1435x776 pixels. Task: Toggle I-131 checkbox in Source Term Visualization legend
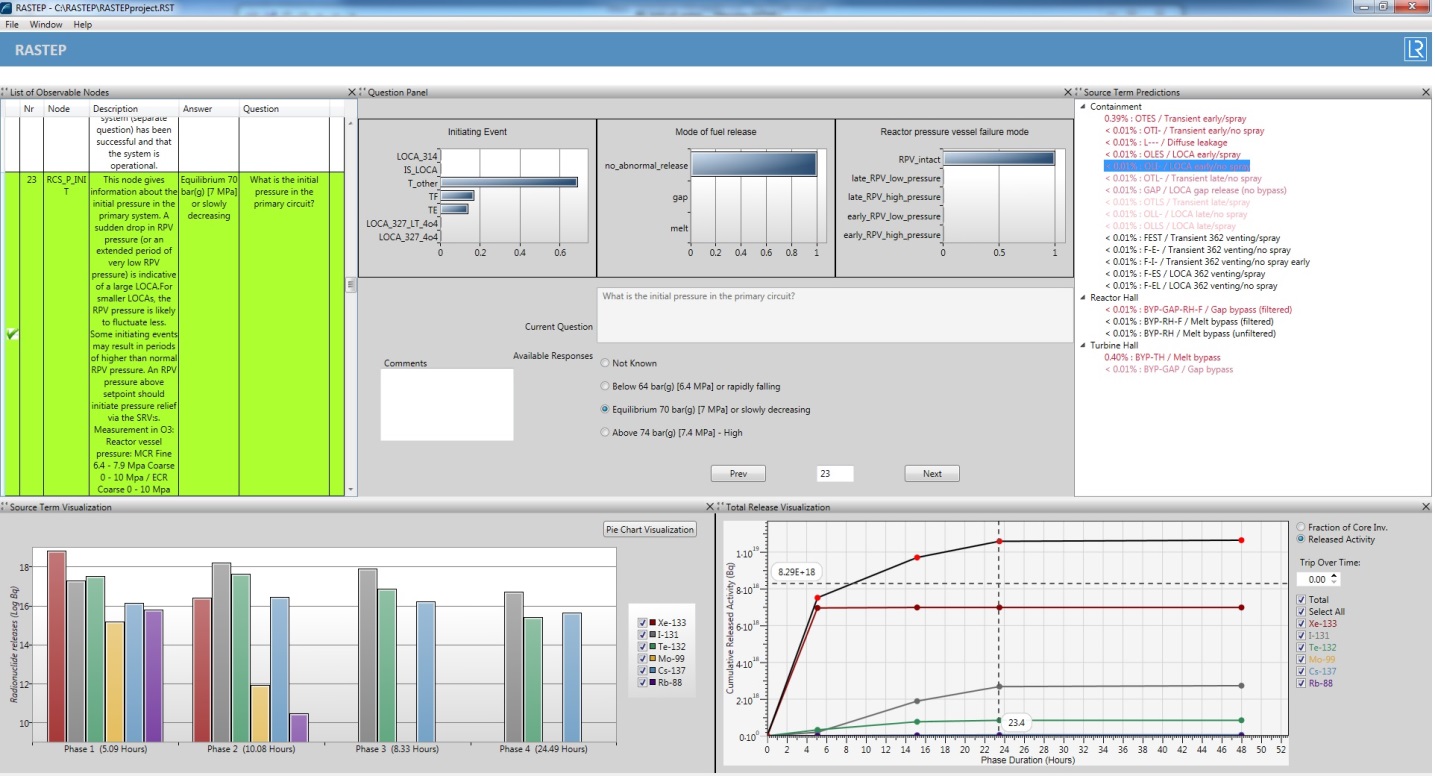[642, 634]
